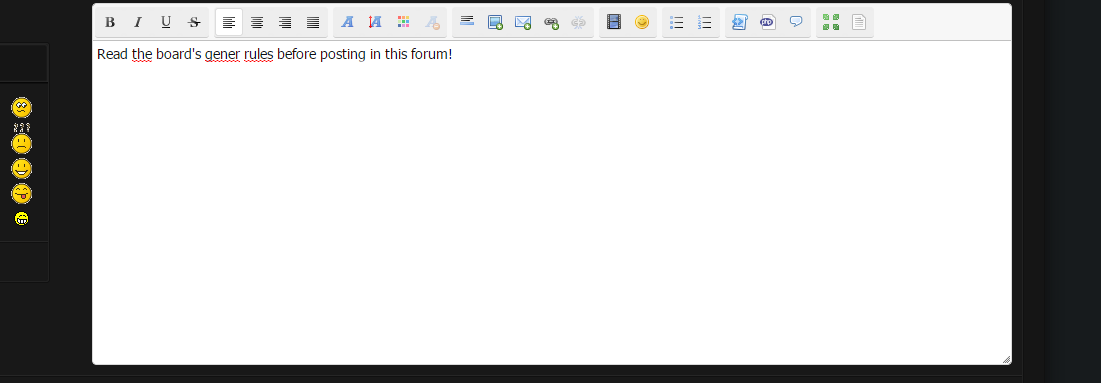Open the font size dropdown

(x=376, y=22)
